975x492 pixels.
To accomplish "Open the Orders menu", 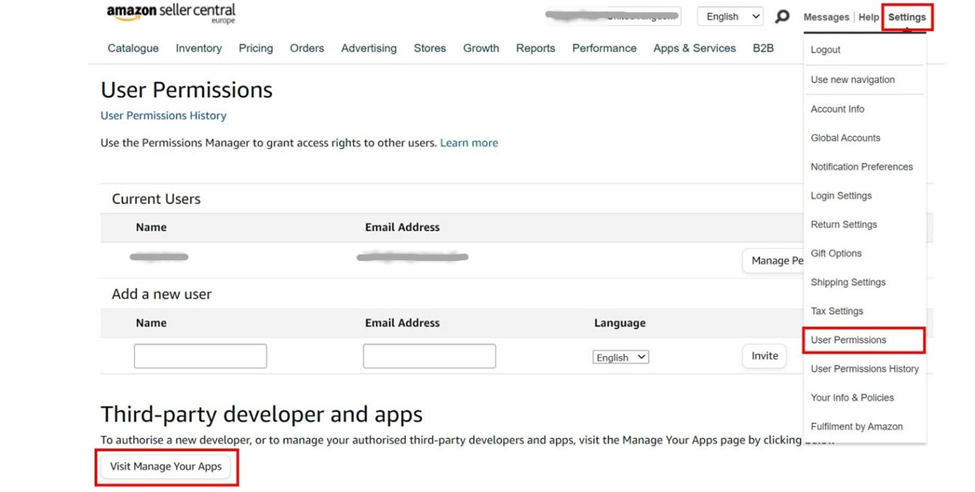I will pos(307,48).
